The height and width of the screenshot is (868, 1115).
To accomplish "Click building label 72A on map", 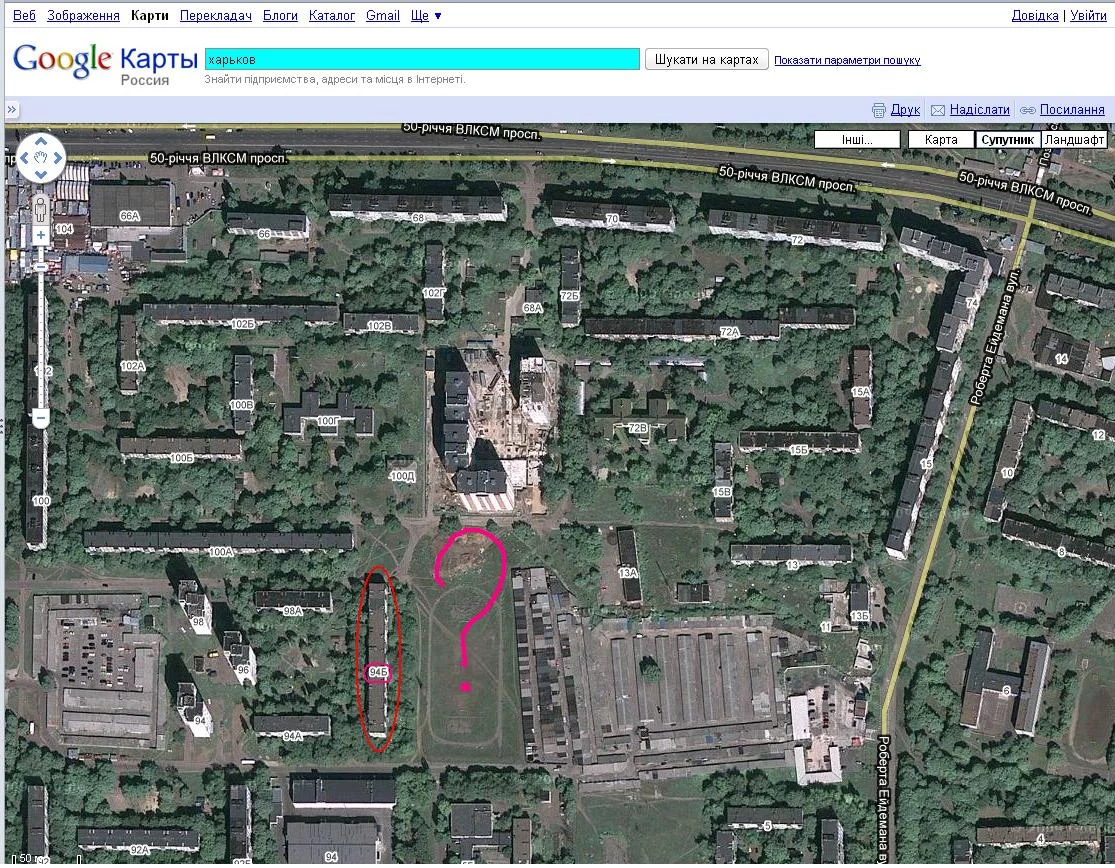I will tap(730, 332).
